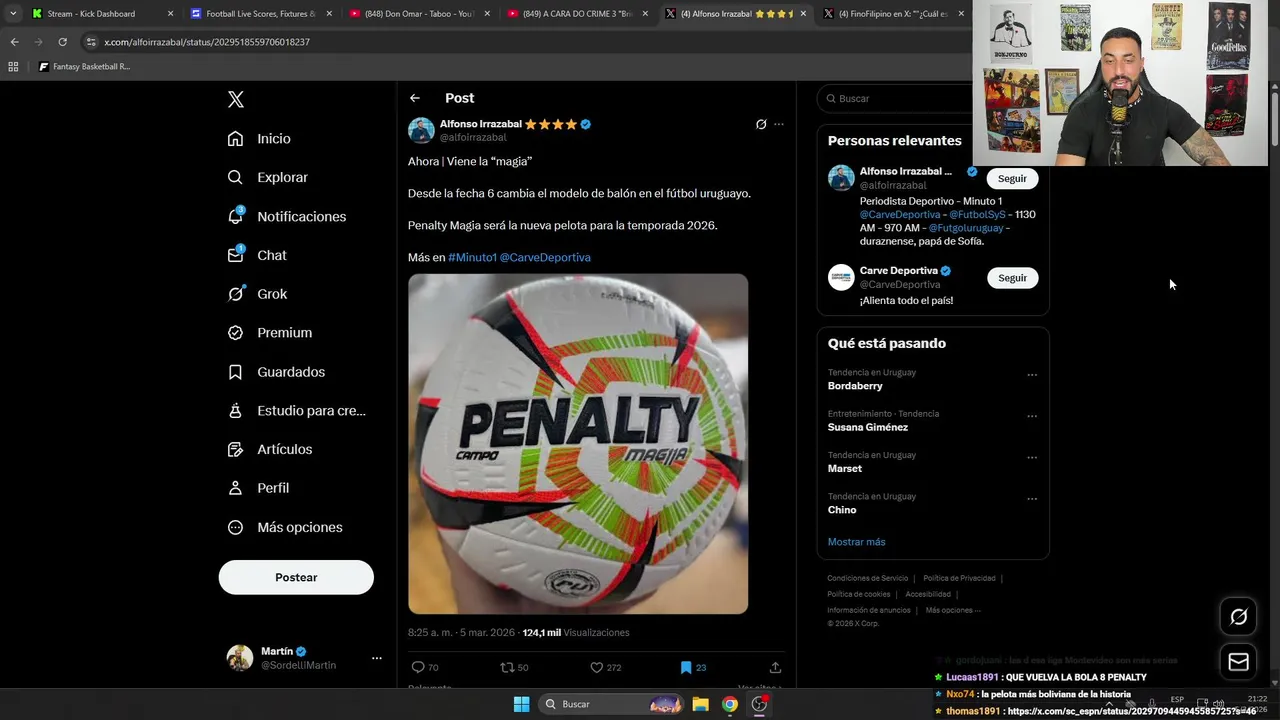
Task: Follow Alfonso Irrazabal with Seguir button
Action: (1012, 178)
